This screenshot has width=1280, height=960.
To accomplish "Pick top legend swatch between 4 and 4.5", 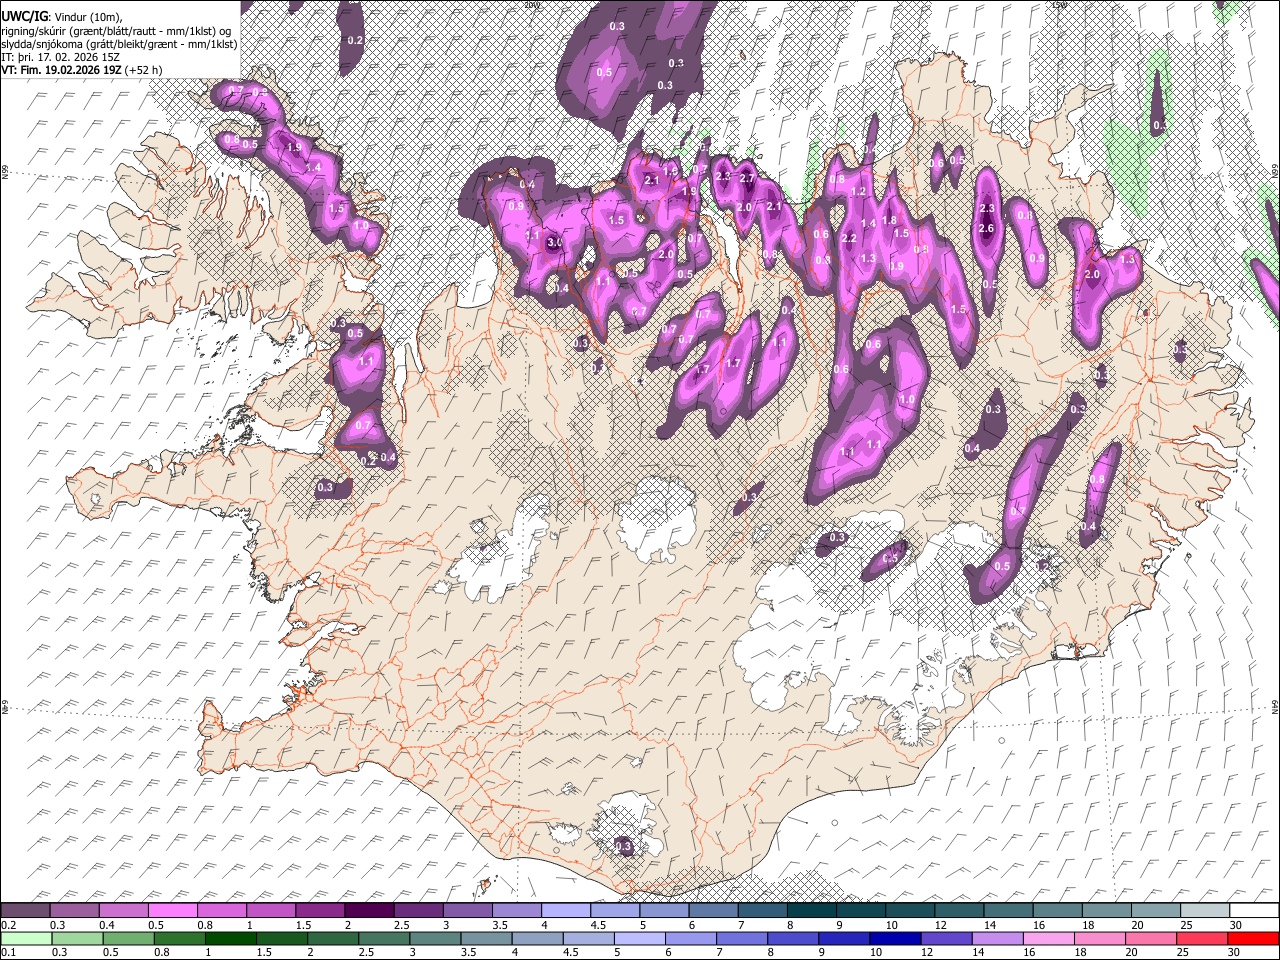I will (x=566, y=910).
